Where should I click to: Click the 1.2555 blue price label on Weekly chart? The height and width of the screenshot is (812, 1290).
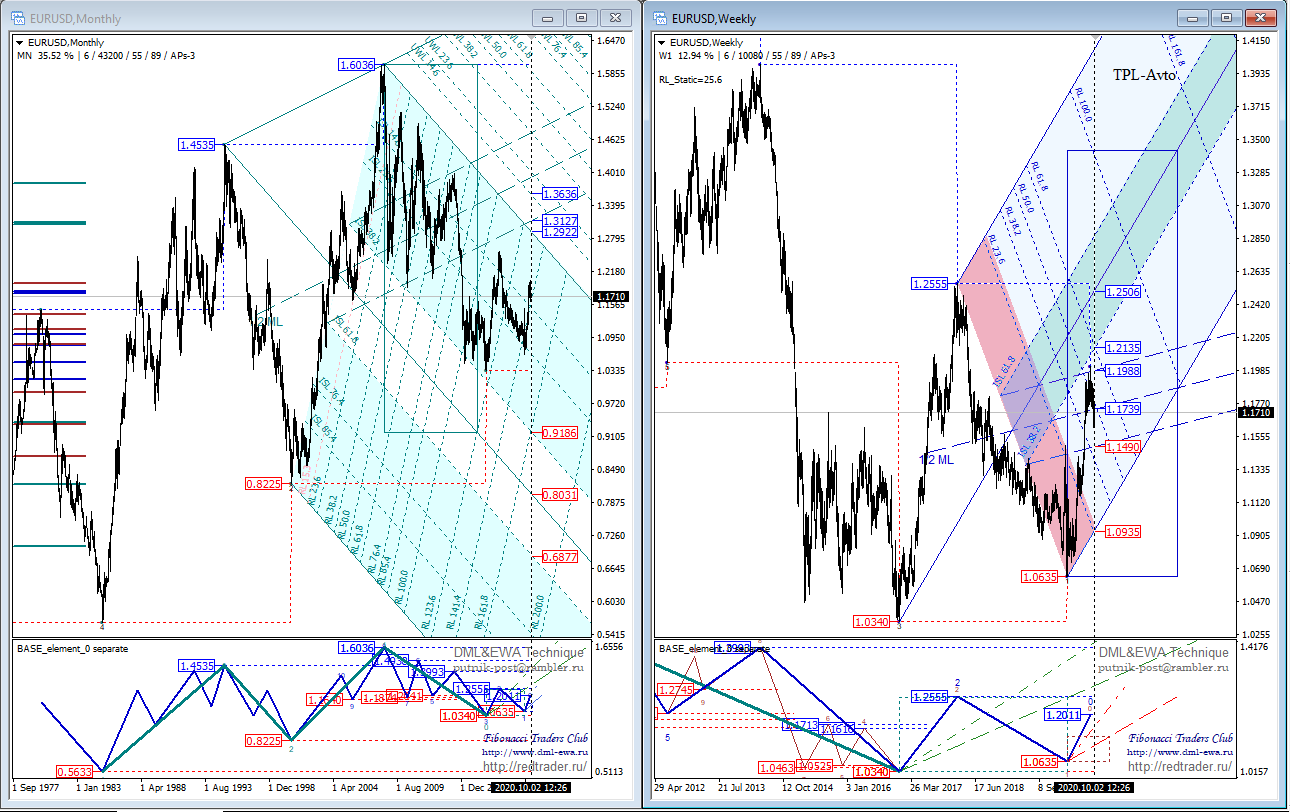pyautogui.click(x=930, y=284)
